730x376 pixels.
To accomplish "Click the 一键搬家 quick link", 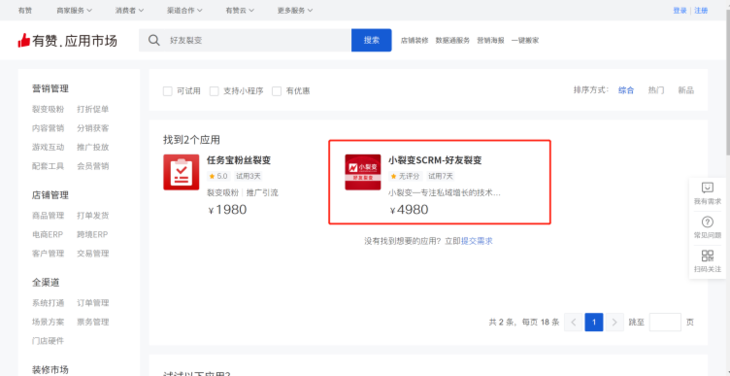I will point(525,40).
